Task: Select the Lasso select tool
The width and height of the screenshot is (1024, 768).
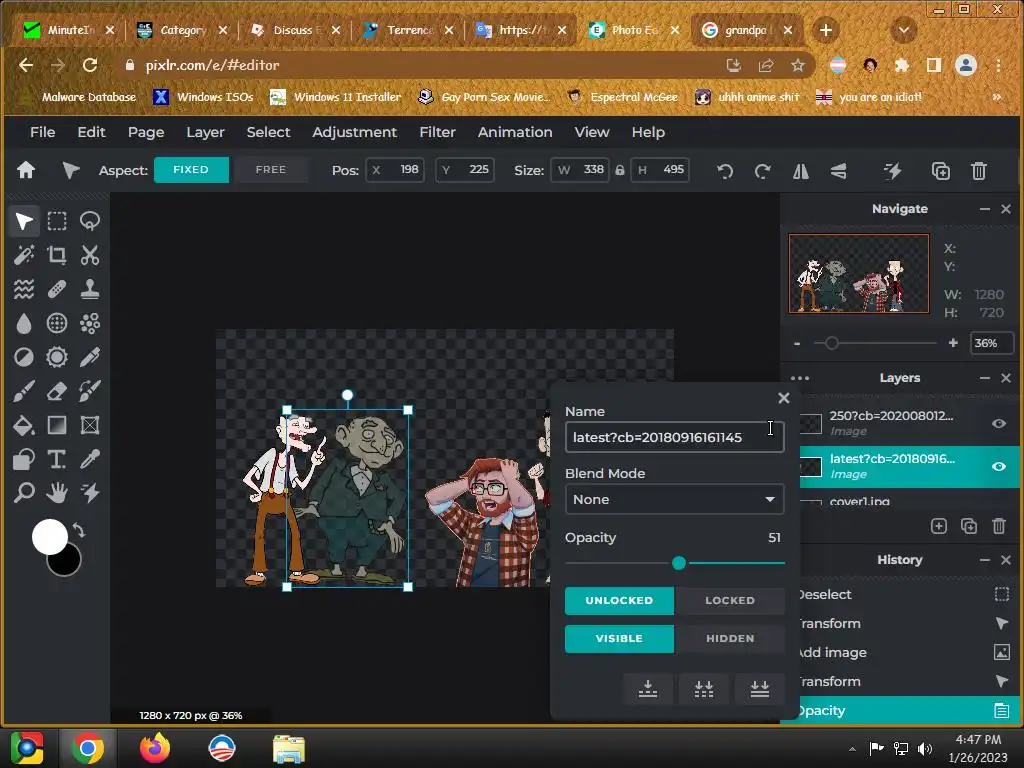Action: click(x=90, y=221)
